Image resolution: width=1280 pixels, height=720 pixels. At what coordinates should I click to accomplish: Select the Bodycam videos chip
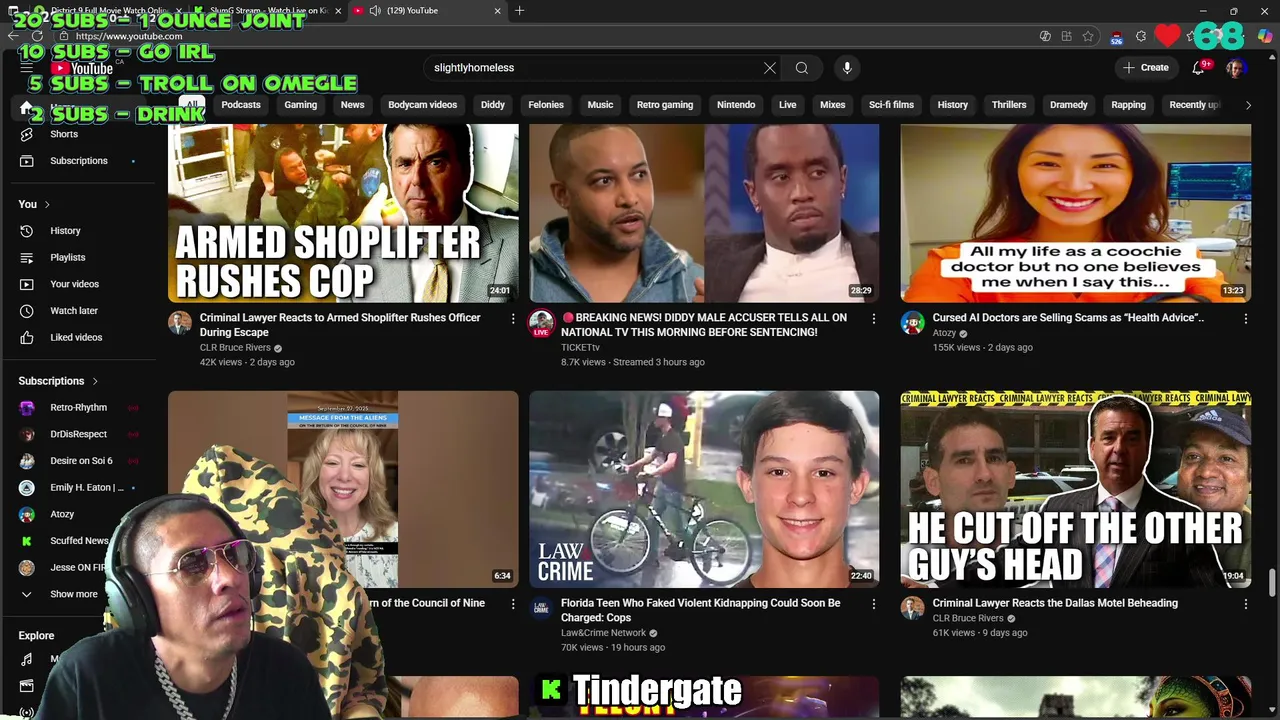(422, 105)
